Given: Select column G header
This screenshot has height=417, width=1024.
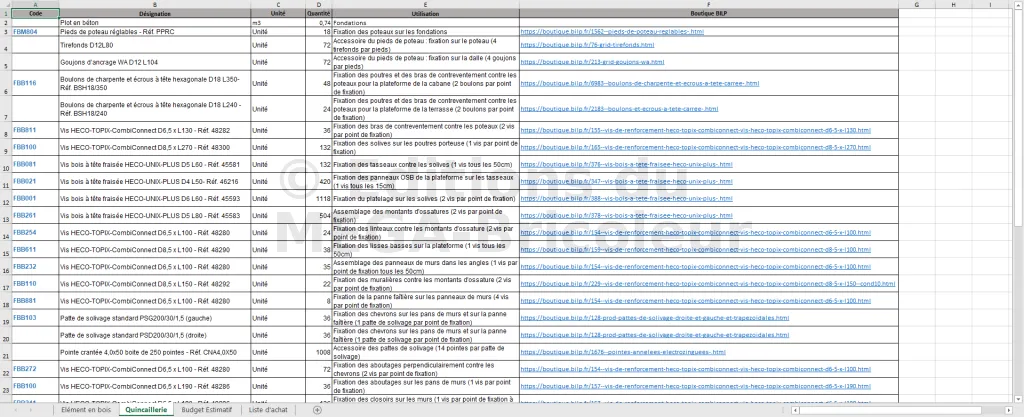Looking at the screenshot, I should (x=917, y=5).
